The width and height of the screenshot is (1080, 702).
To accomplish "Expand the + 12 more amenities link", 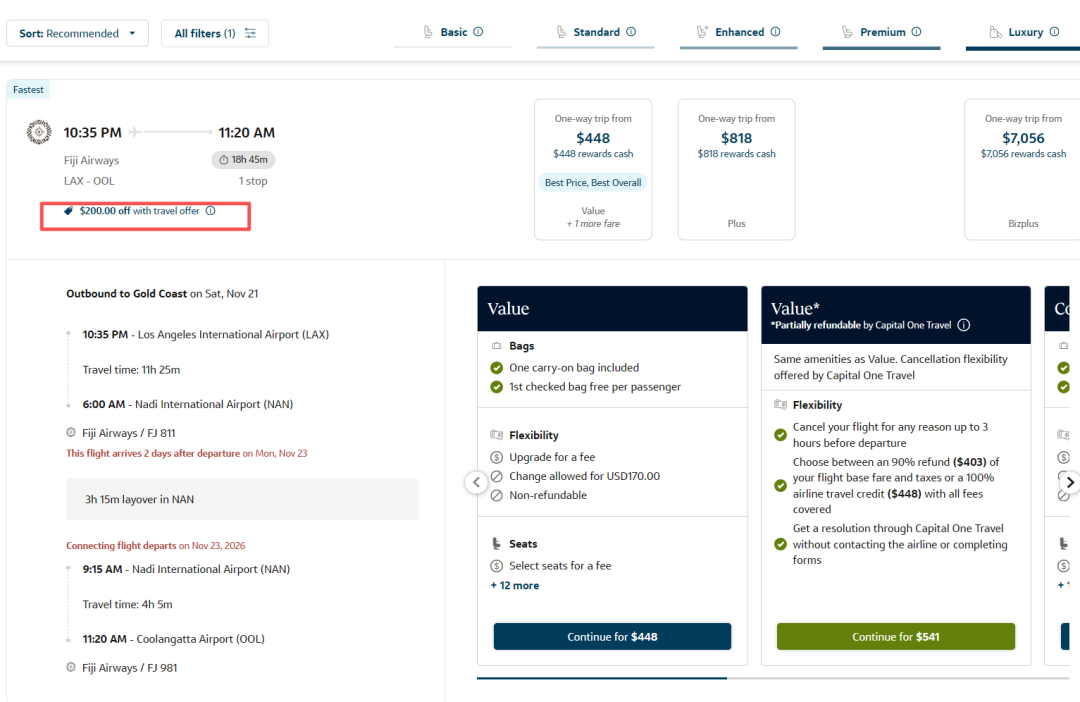I will 515,586.
